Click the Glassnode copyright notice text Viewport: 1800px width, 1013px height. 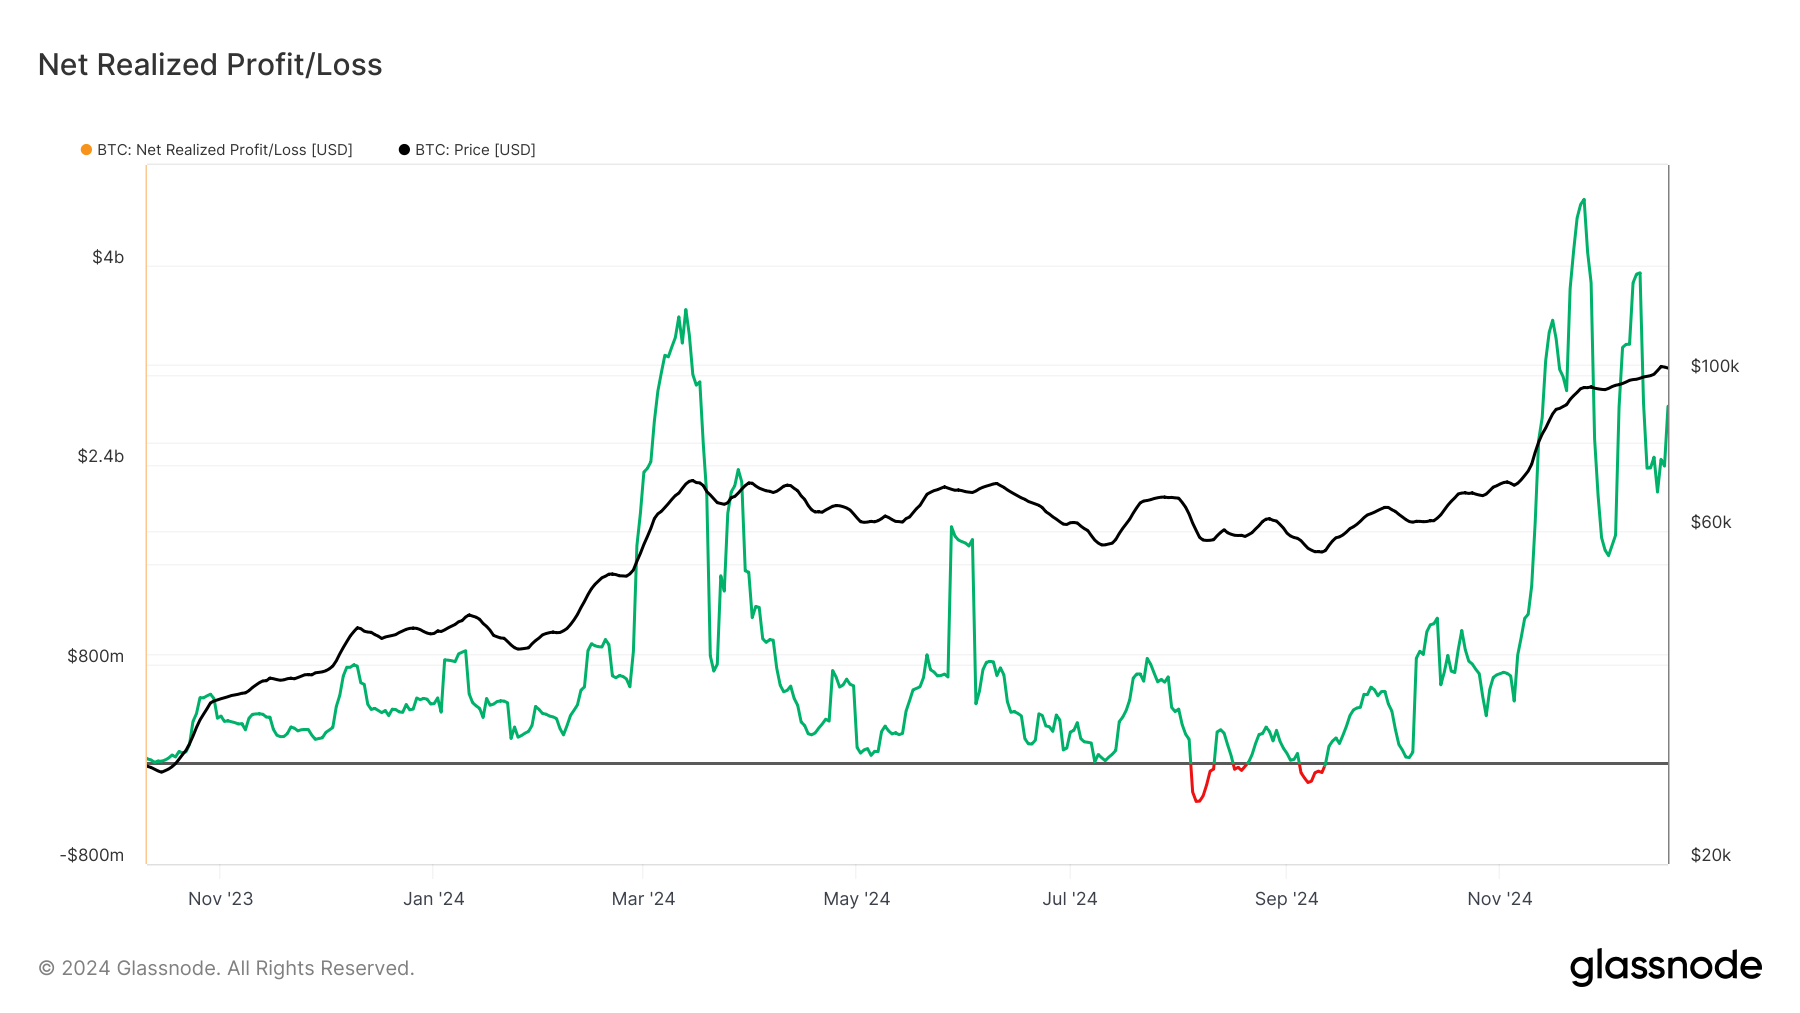(x=226, y=968)
